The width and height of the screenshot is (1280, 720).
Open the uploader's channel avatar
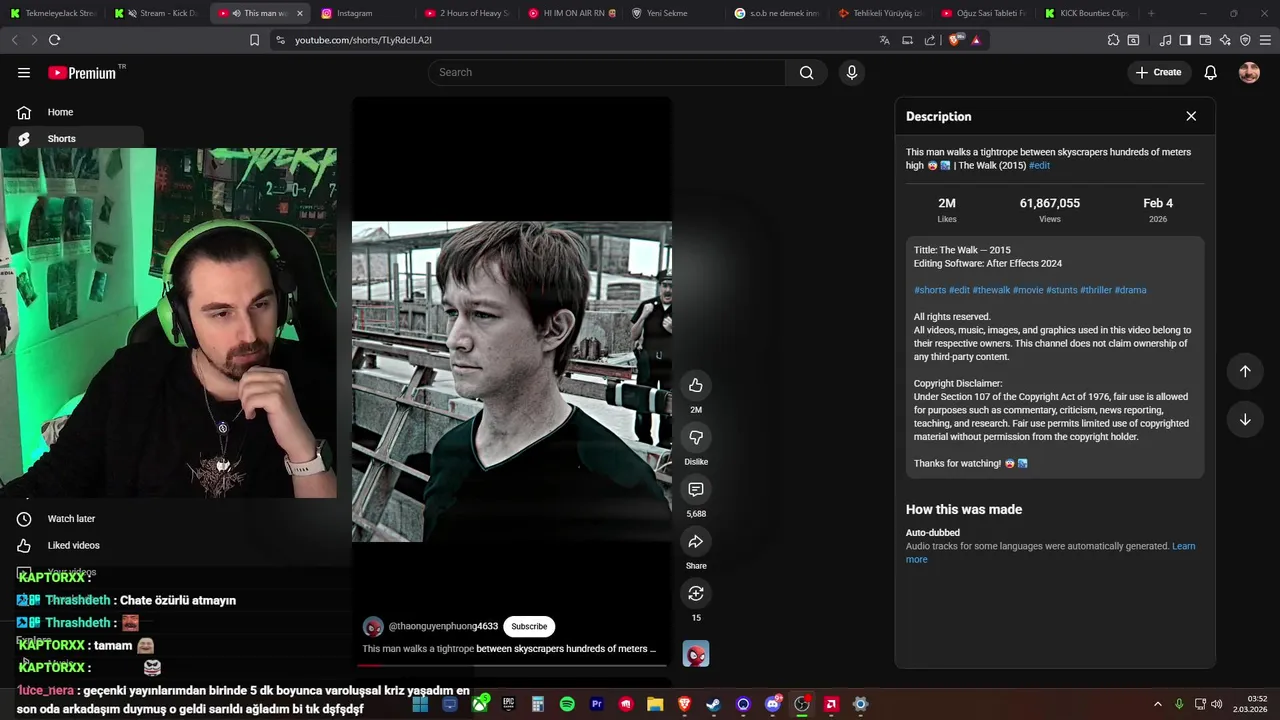click(373, 627)
